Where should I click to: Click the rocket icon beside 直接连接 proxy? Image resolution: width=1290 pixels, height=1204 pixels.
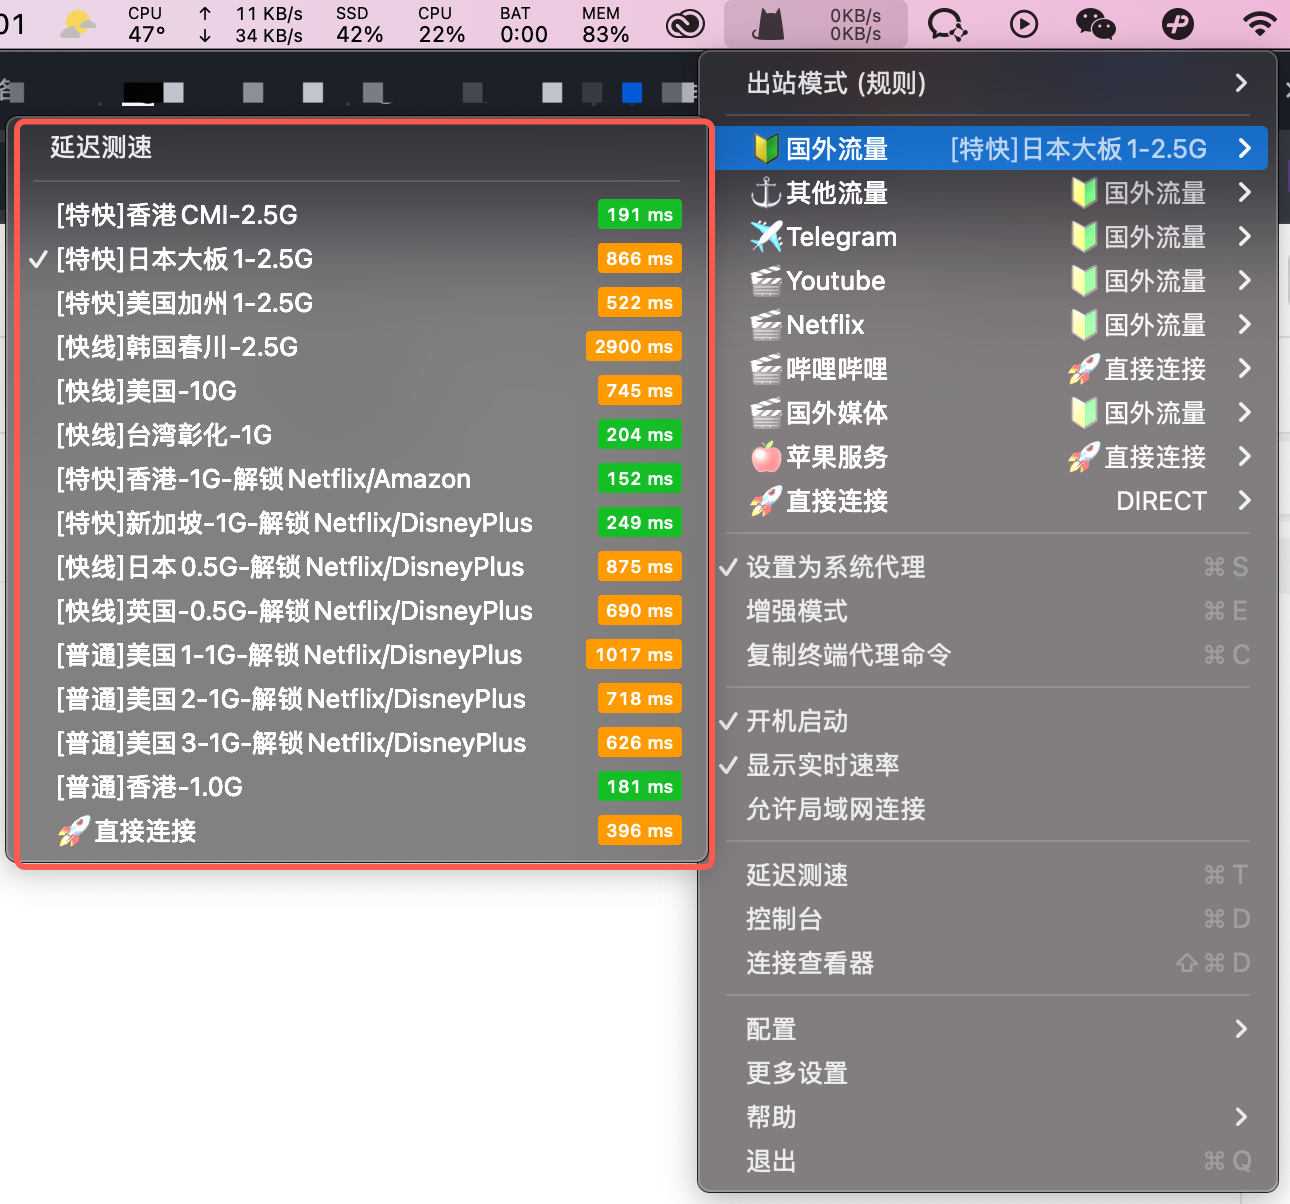tap(766, 501)
